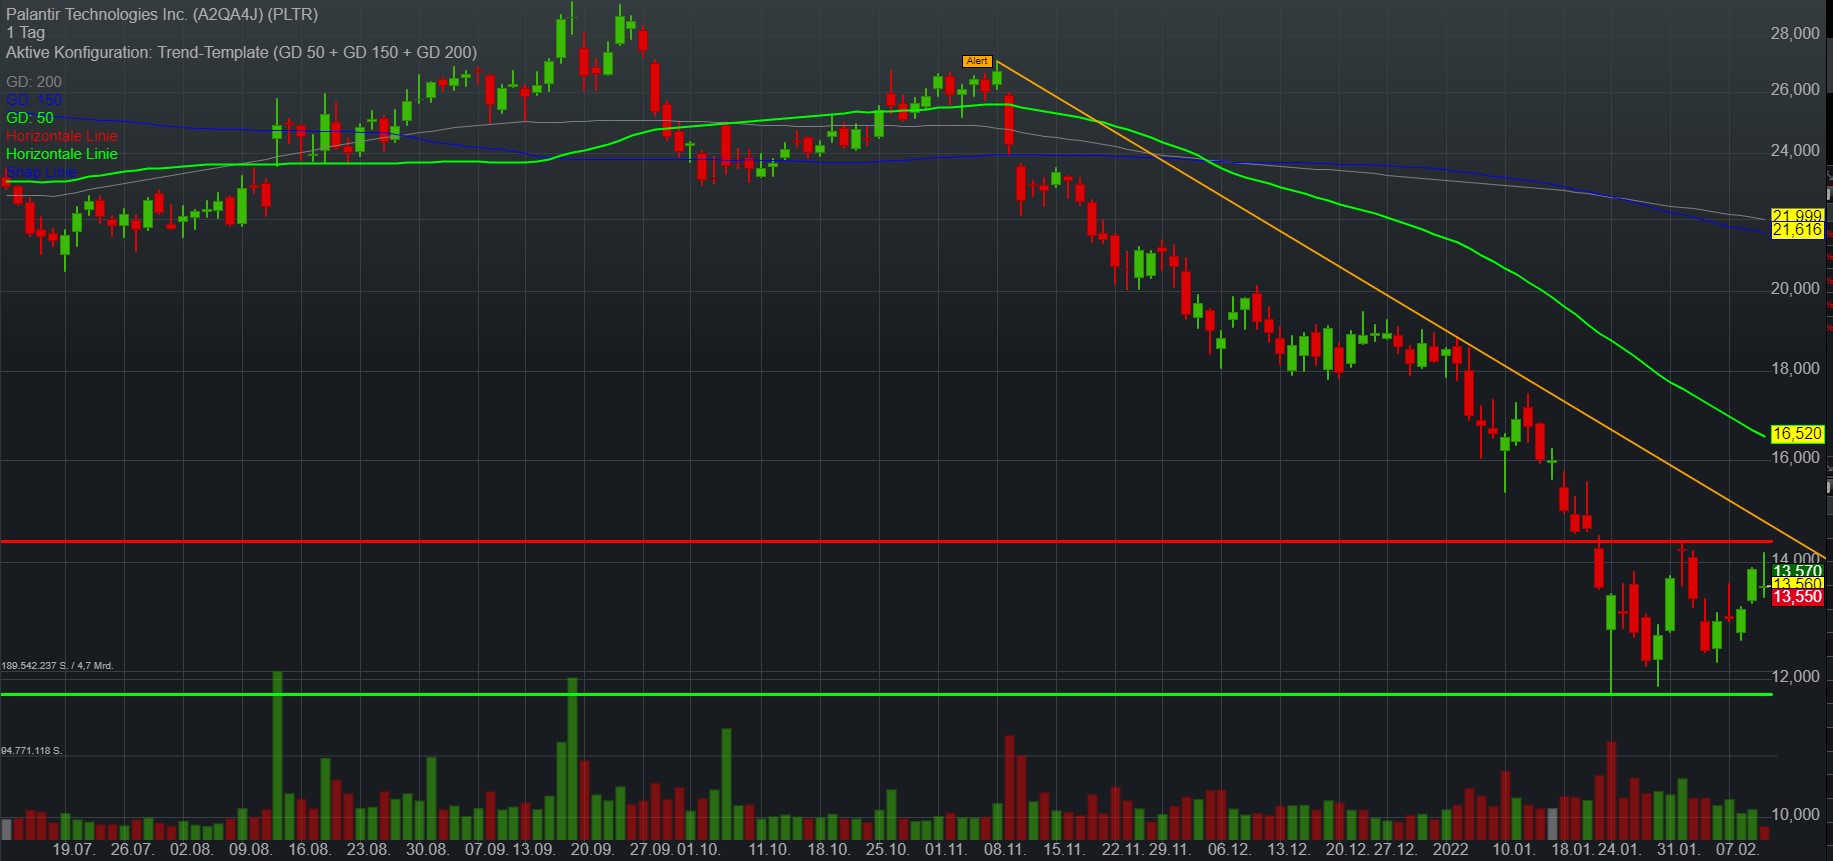Click the 26.07. date label
The height and width of the screenshot is (861, 1833).
tap(132, 850)
